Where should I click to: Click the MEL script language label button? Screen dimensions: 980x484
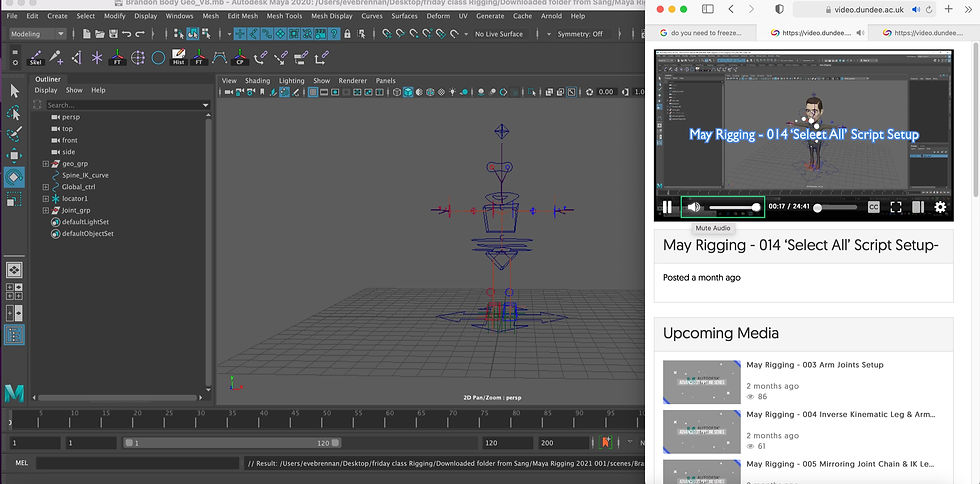point(21,463)
